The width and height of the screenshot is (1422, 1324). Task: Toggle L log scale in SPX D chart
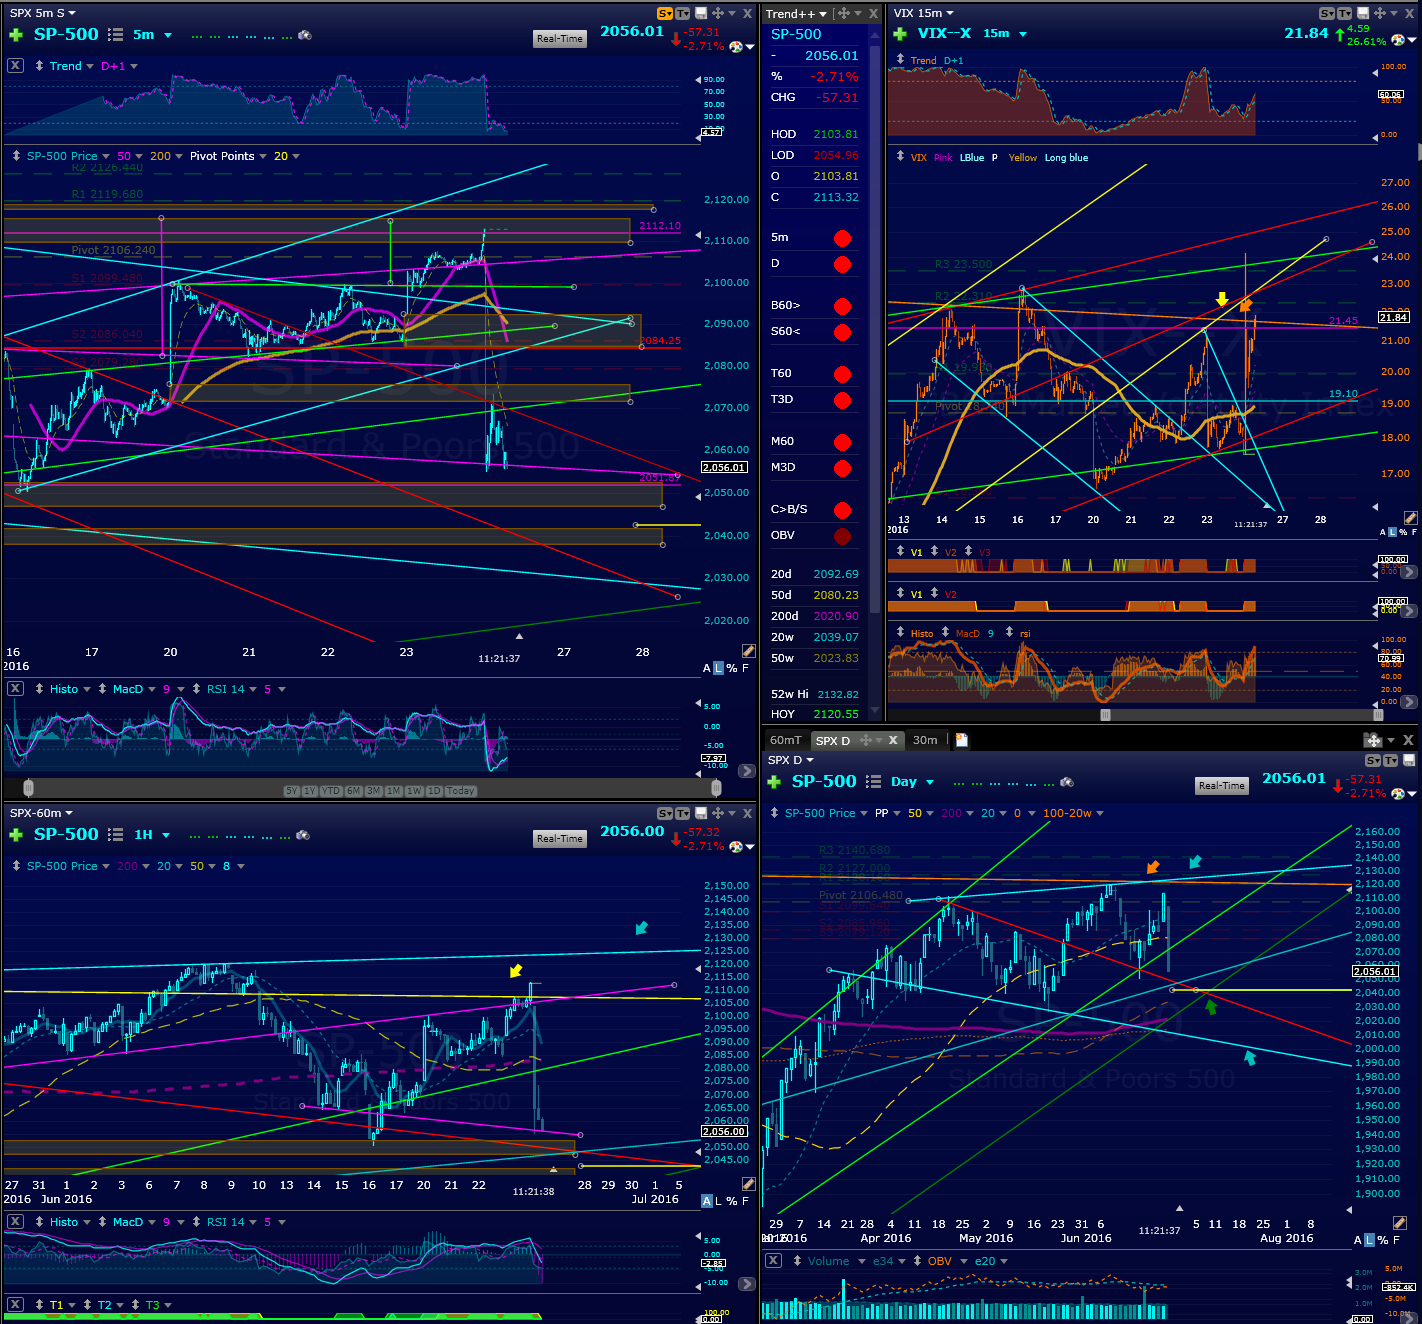(x=1370, y=1240)
